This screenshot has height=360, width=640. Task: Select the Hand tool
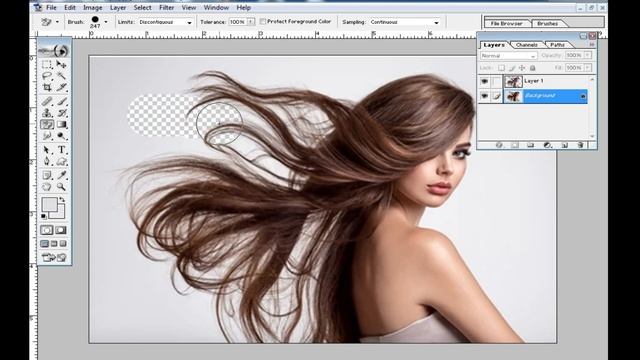pyautogui.click(x=47, y=187)
